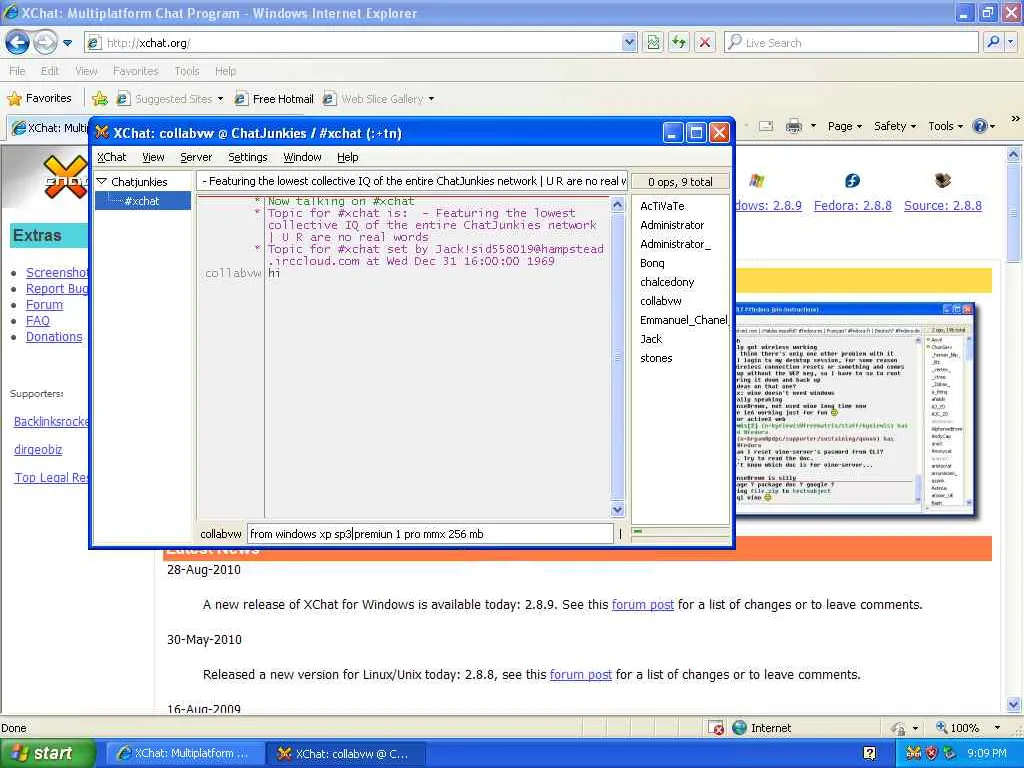Click the channel topic text field
This screenshot has width=1024, height=768.
(411, 182)
